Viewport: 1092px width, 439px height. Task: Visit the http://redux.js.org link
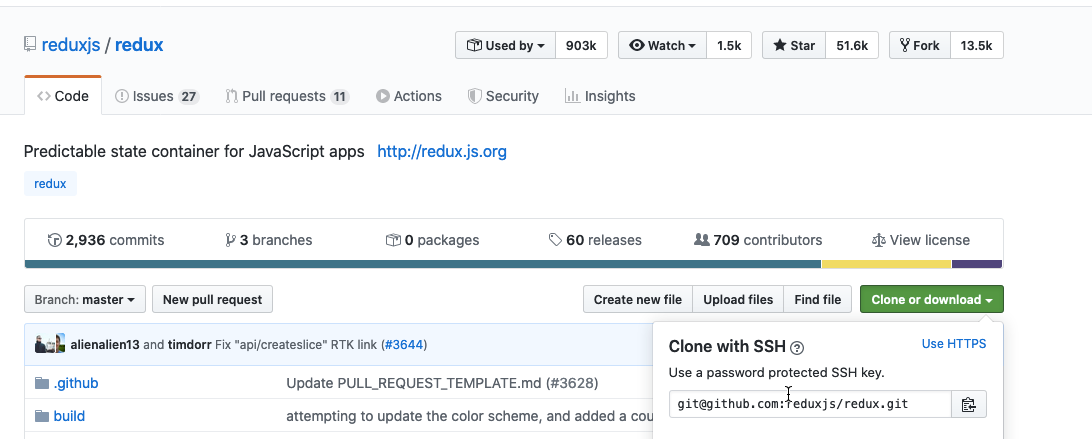click(442, 151)
